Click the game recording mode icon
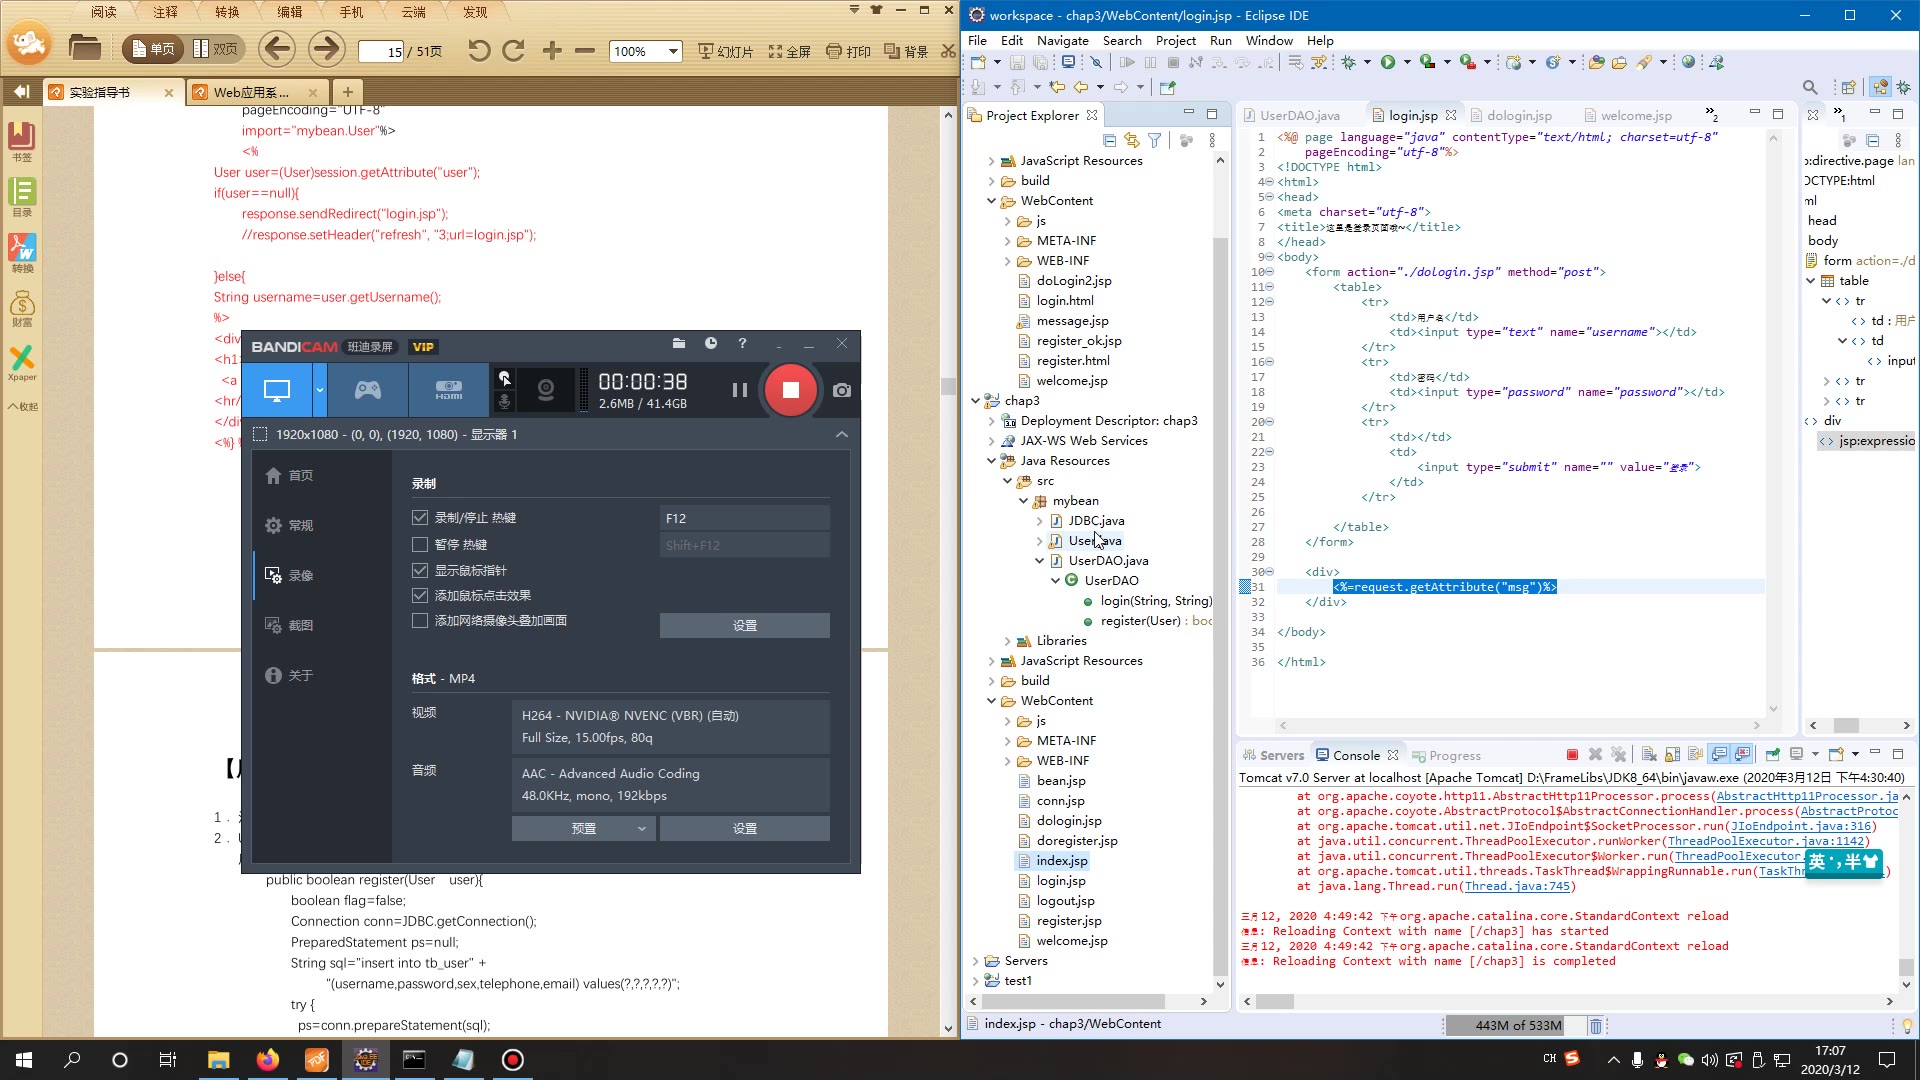This screenshot has width=1920, height=1080. (367, 389)
